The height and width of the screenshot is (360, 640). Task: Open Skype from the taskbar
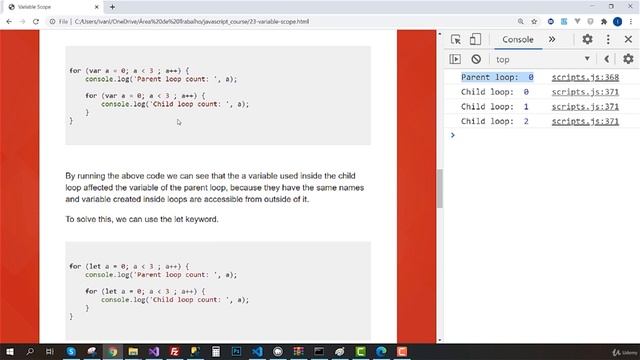point(71,351)
